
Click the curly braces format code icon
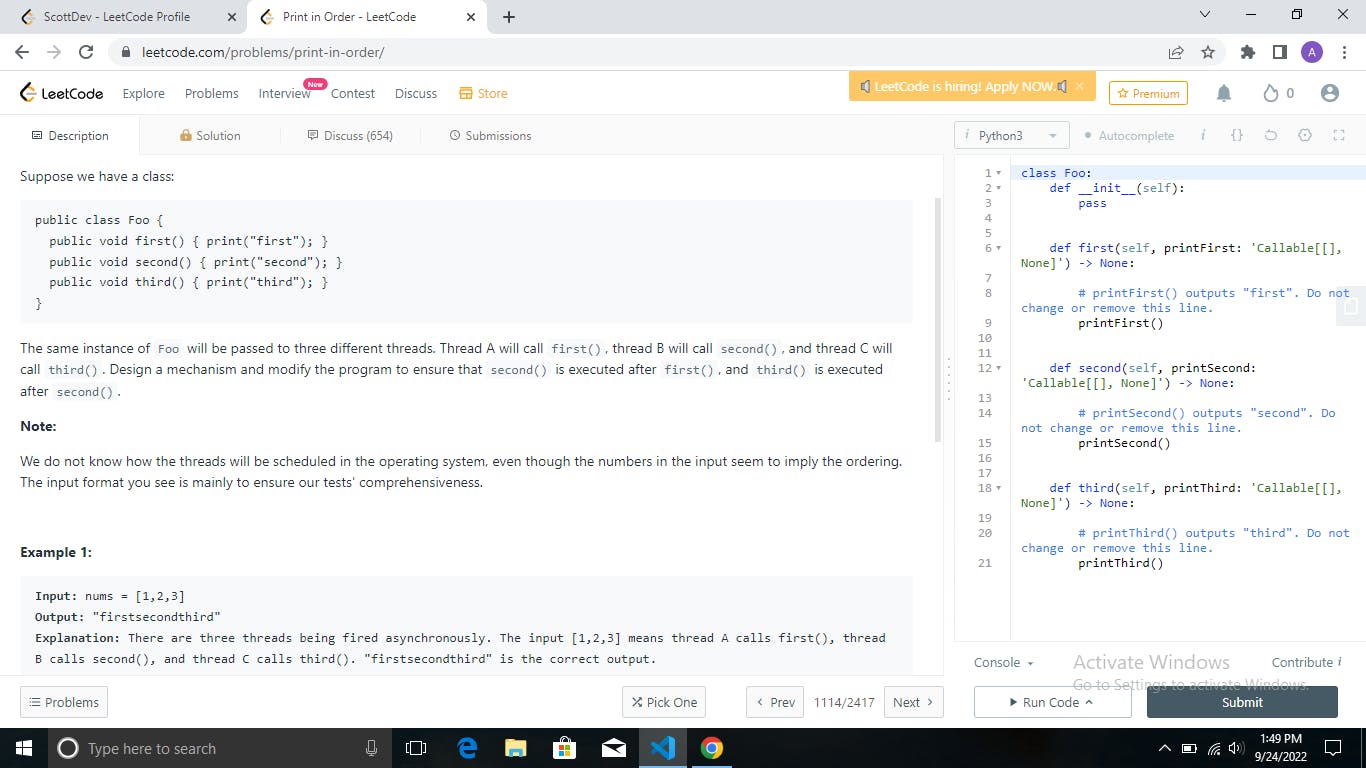coord(1237,135)
